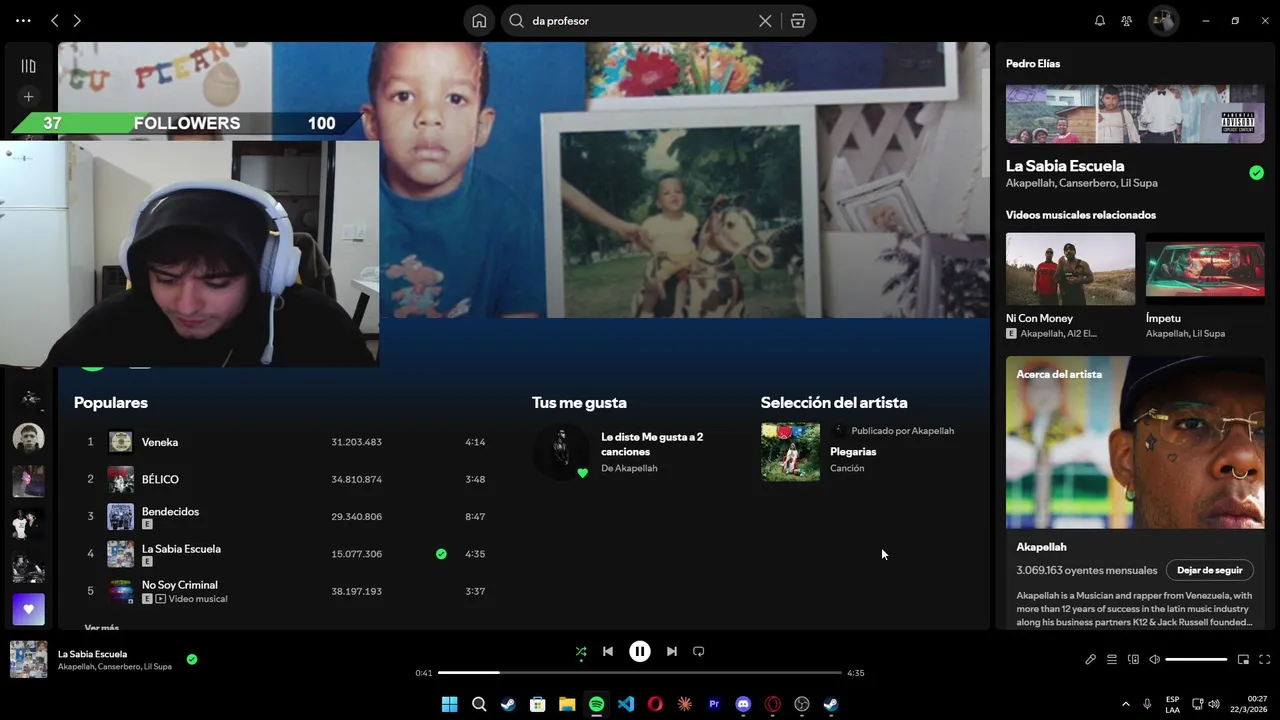Enter full screen mode
Screen dimensions: 1280x720
1264,660
